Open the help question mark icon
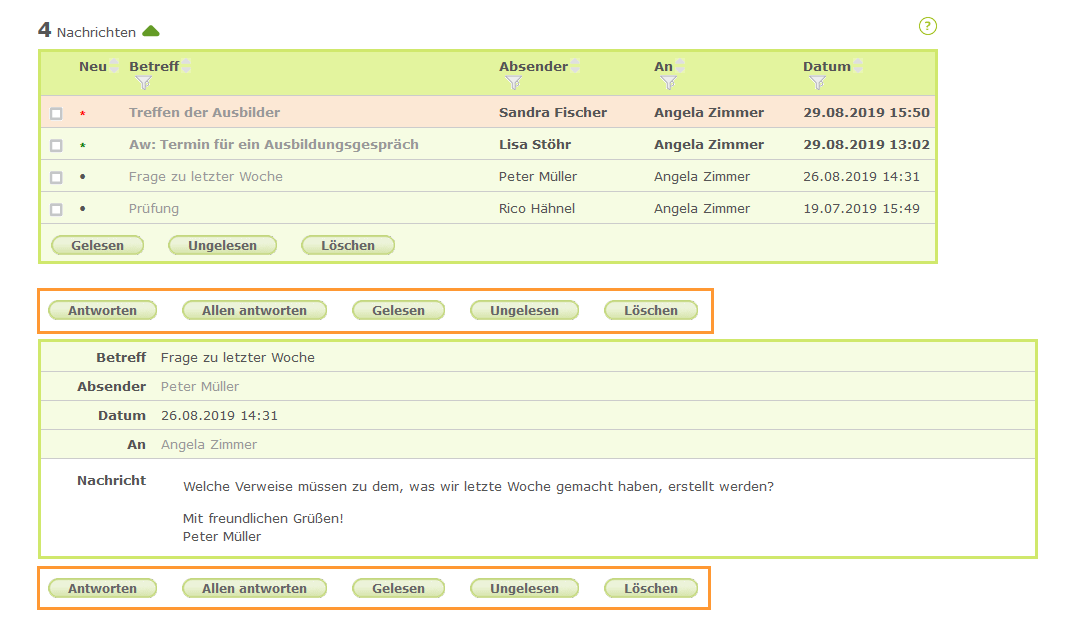 tap(927, 26)
